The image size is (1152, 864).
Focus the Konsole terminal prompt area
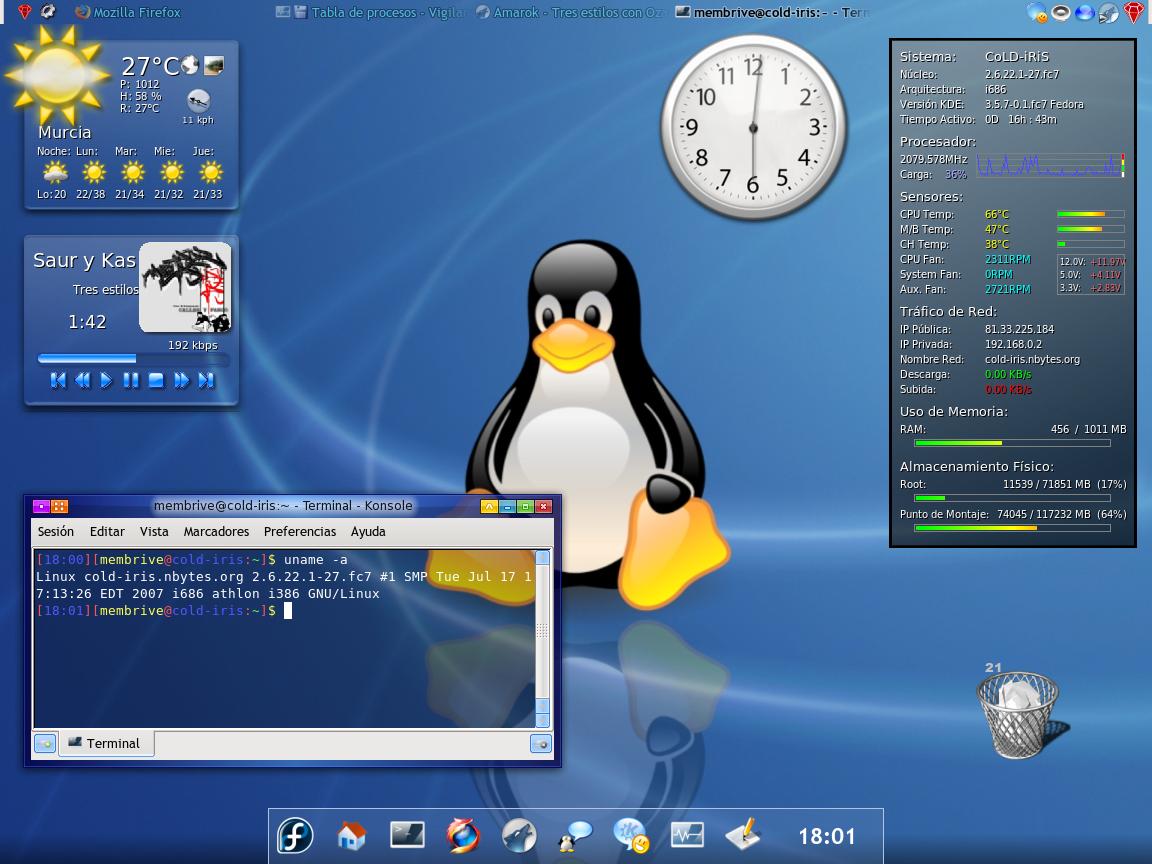click(284, 638)
